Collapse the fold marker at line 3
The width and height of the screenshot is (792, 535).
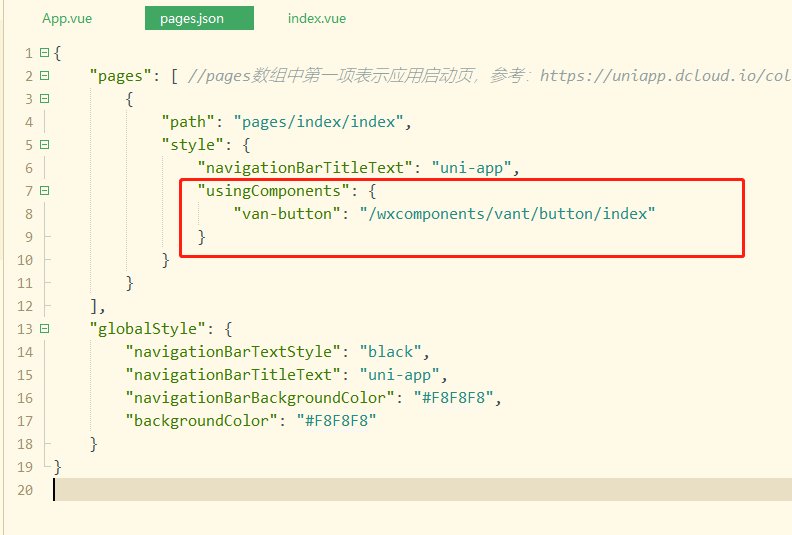pos(44,99)
